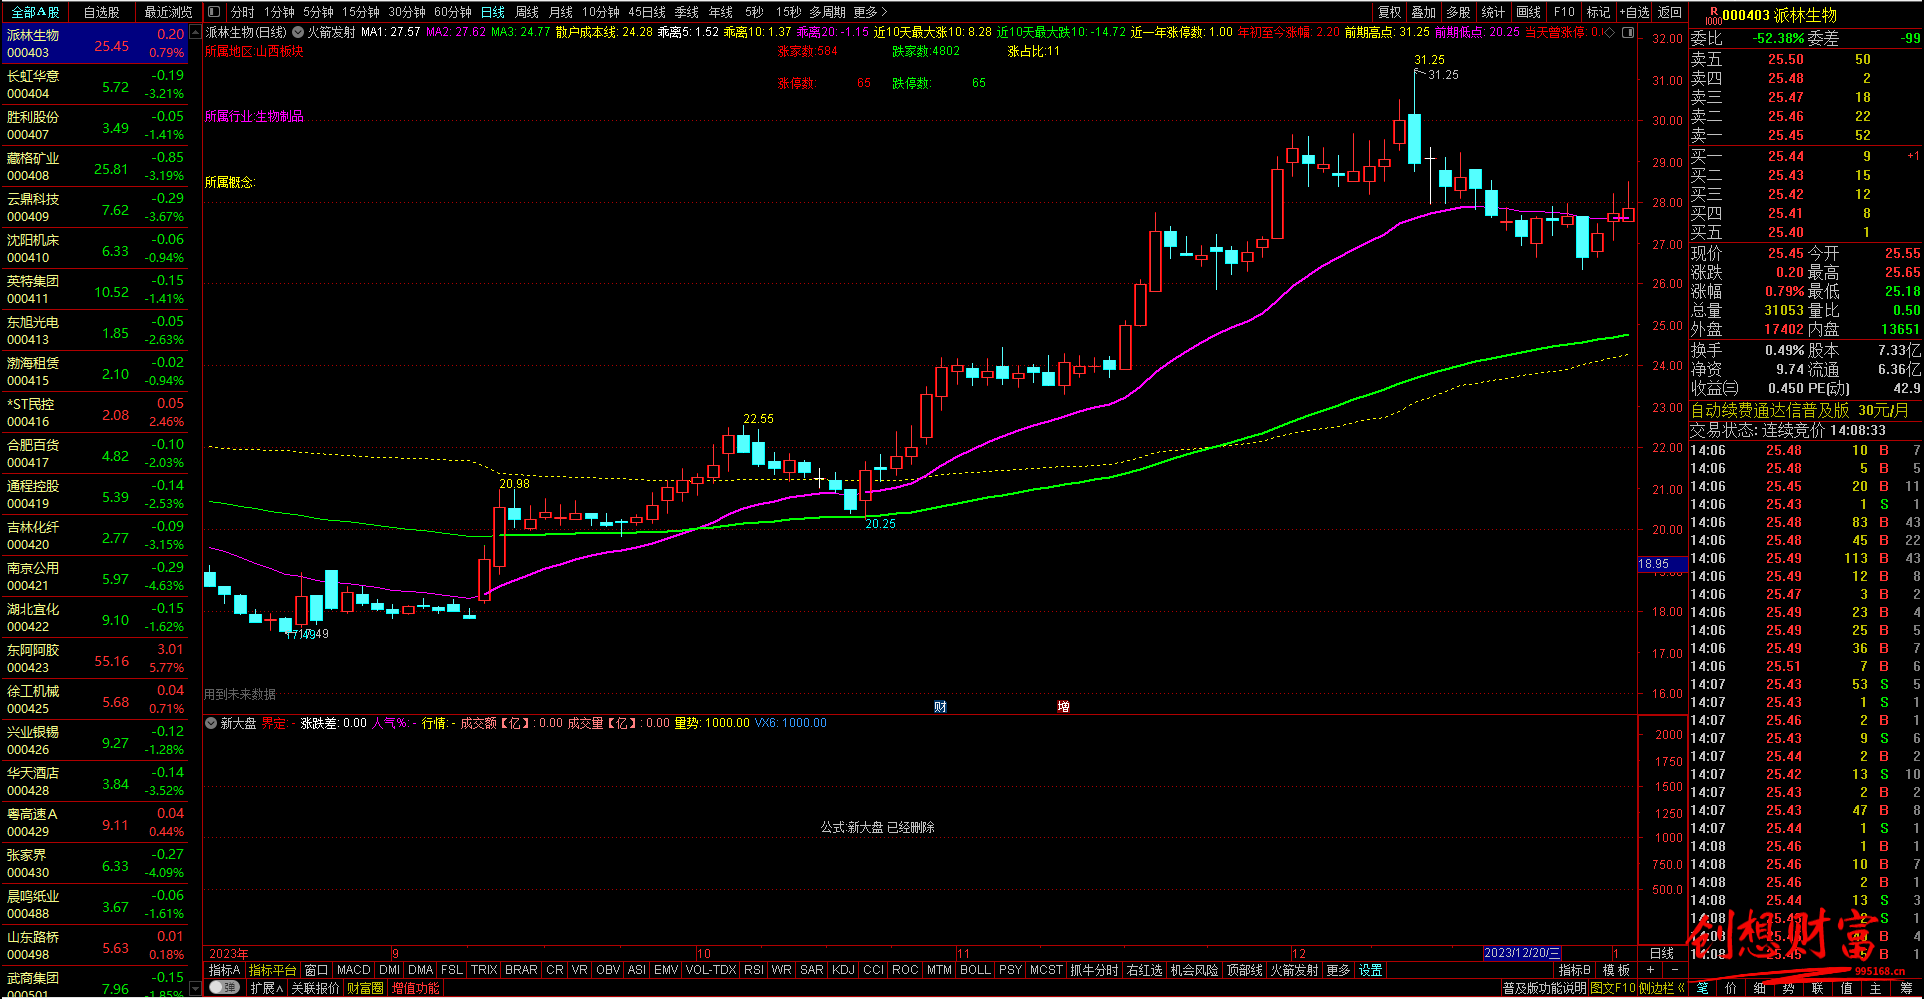The width and height of the screenshot is (1924, 999).
Task: Click the 叠加 overlay button
Action: click(x=1424, y=12)
